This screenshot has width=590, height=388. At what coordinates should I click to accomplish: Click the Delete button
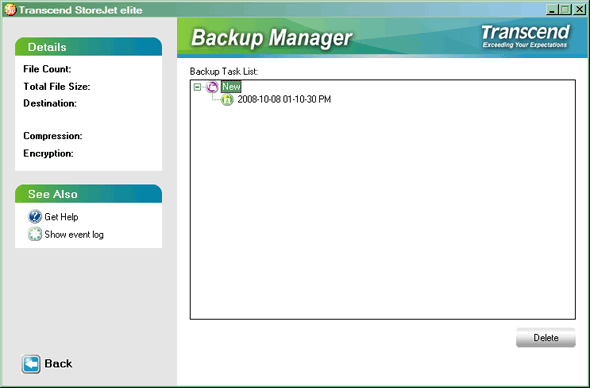pos(546,338)
